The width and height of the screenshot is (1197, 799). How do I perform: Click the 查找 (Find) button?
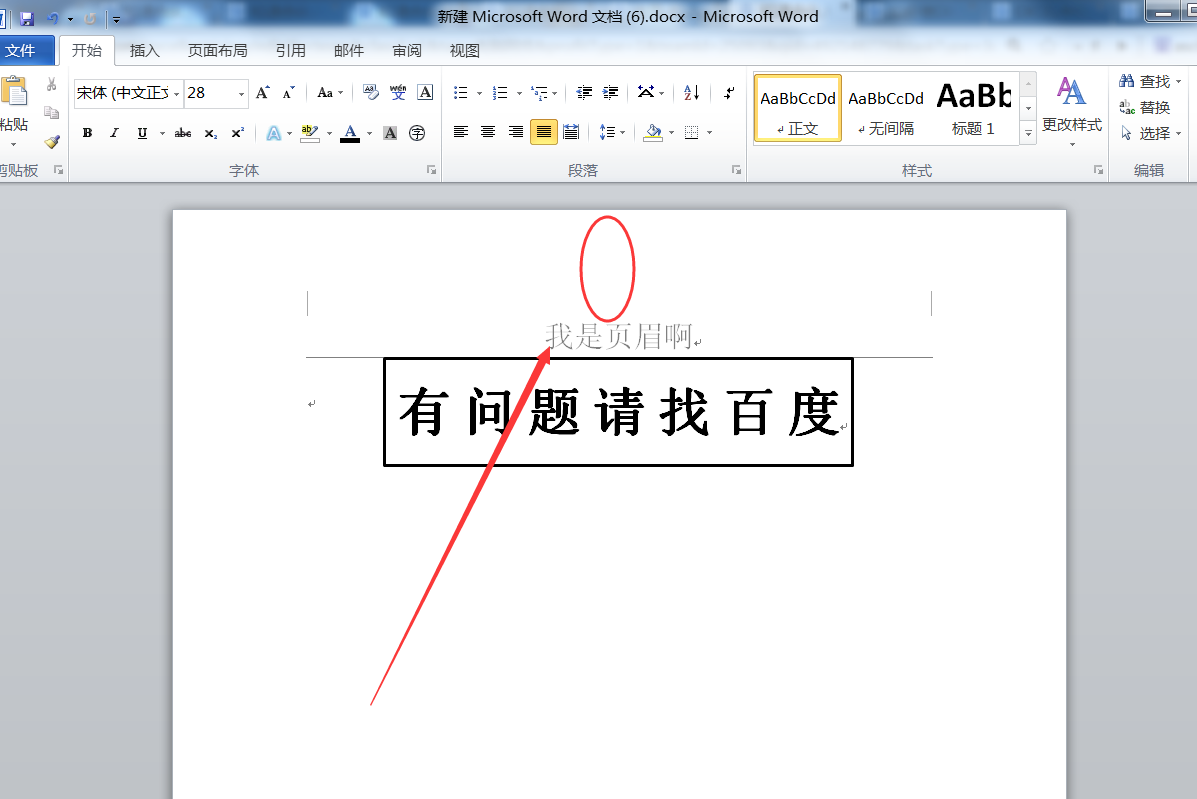coord(1150,81)
